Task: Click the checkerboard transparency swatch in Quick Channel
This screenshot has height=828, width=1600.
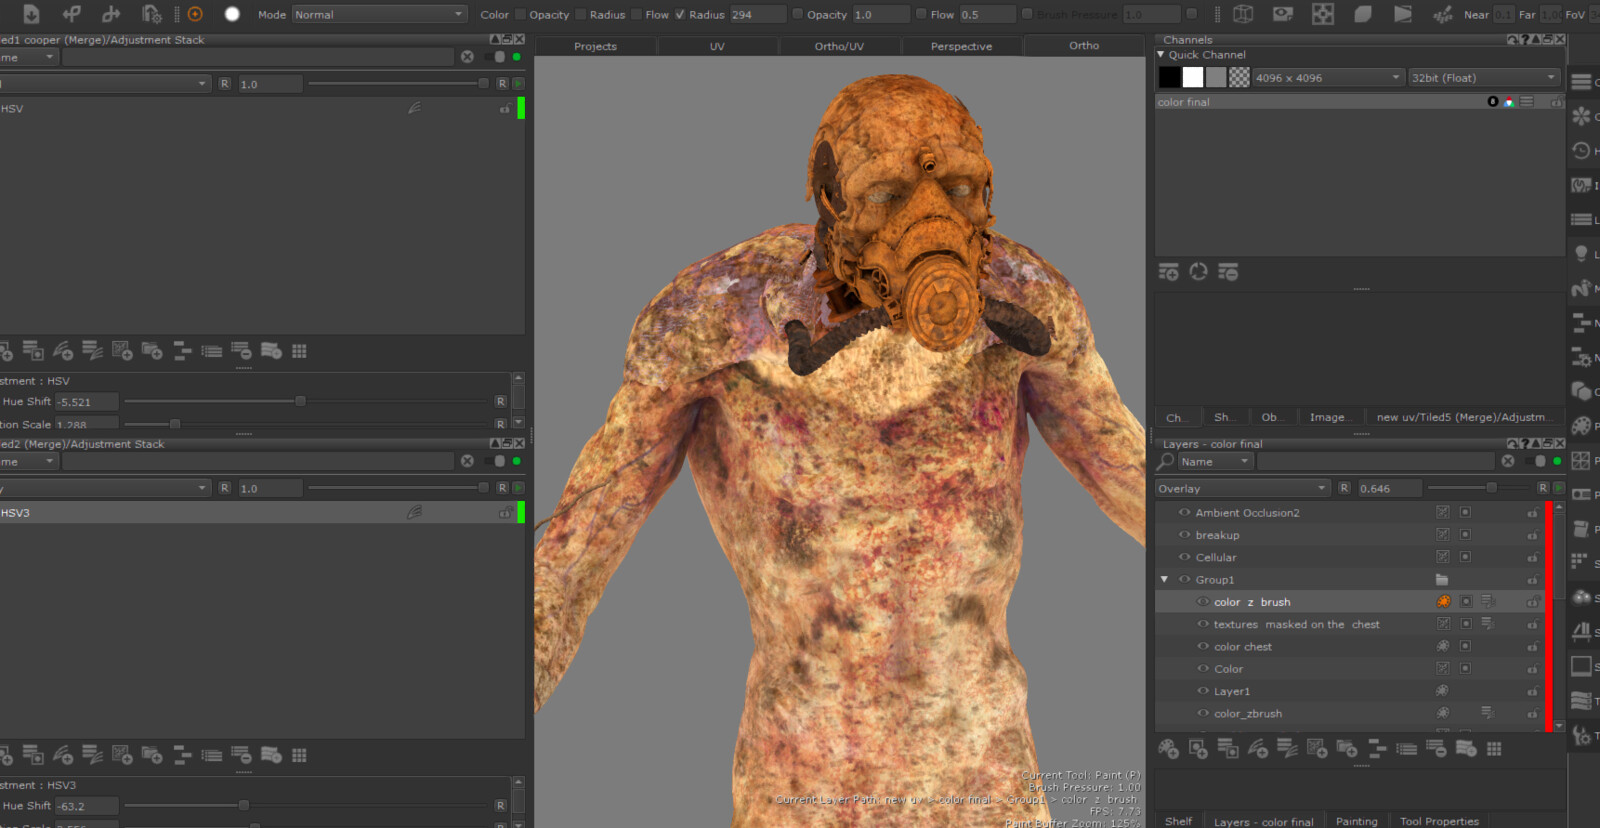Action: coord(1239,77)
